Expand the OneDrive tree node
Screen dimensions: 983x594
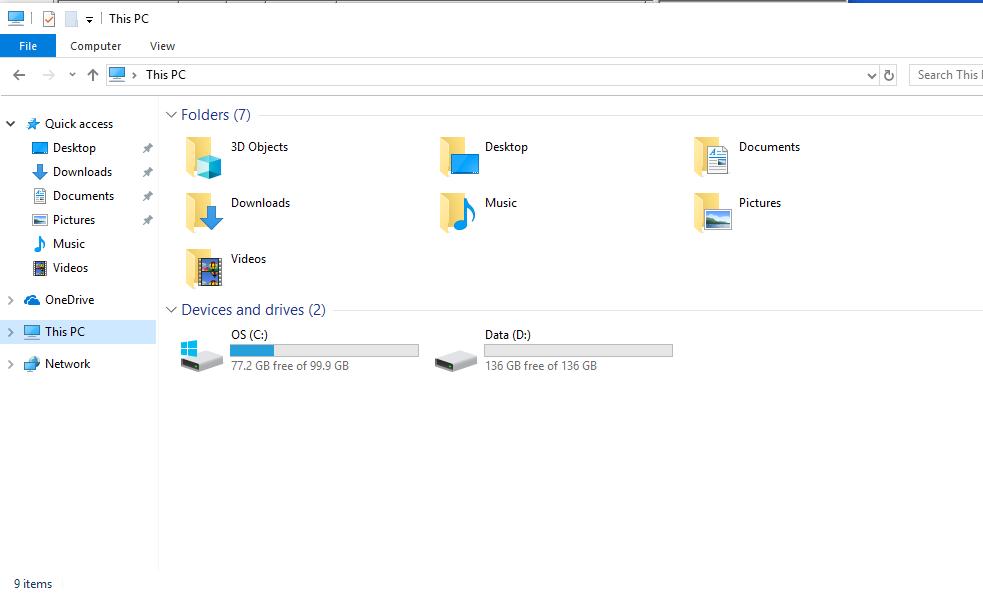coord(11,300)
